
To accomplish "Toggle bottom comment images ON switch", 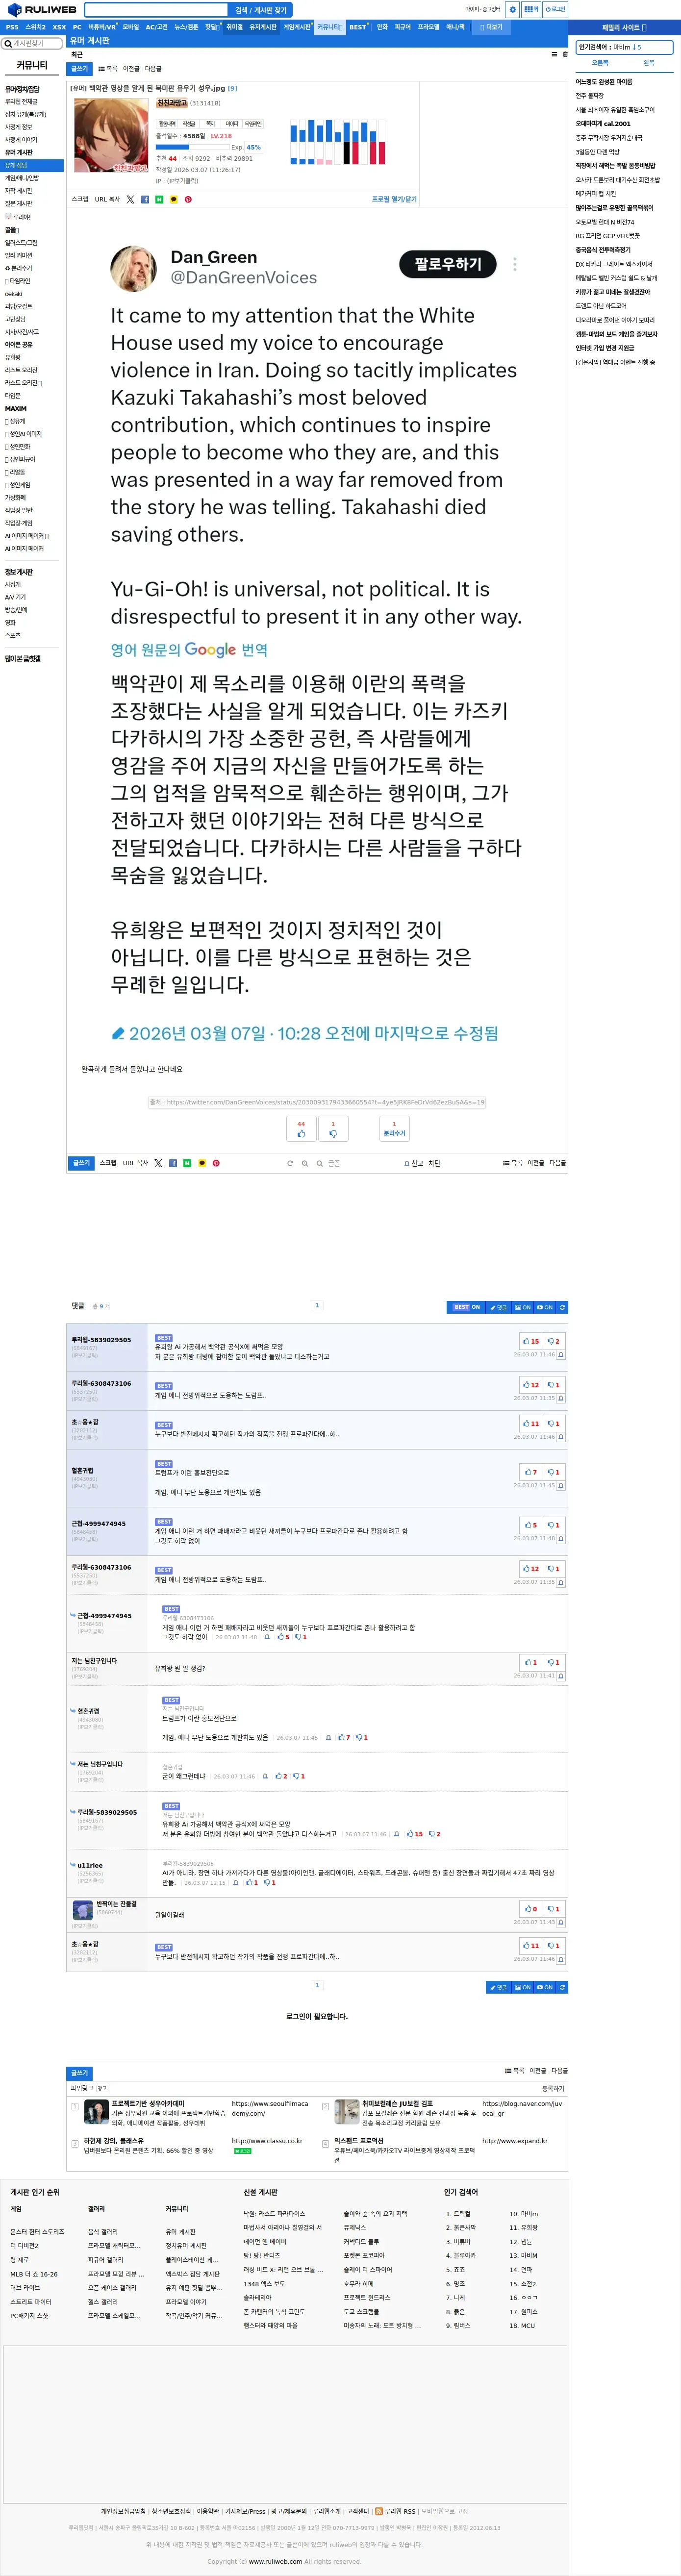I will 523,1987.
